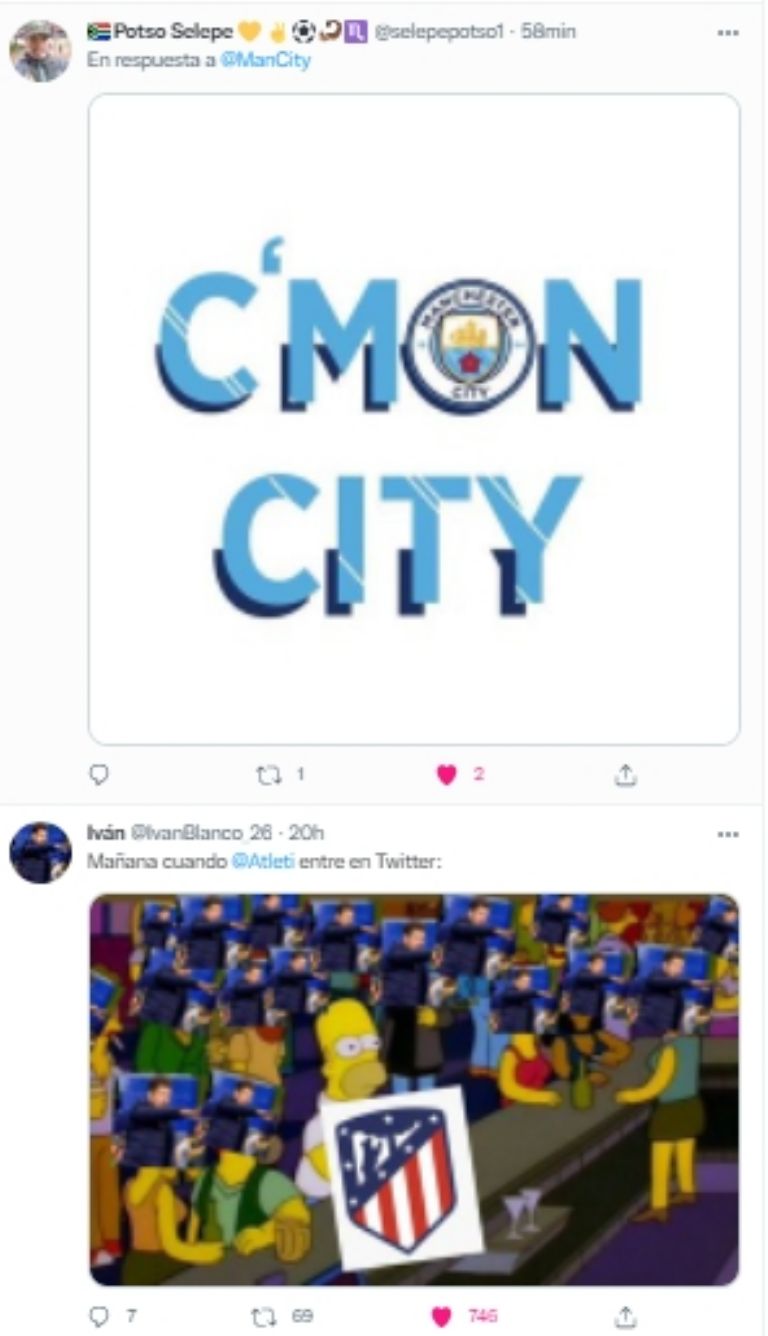Open more options on Potso Selepe's tweet
The image size is (768, 1336).
click(727, 32)
